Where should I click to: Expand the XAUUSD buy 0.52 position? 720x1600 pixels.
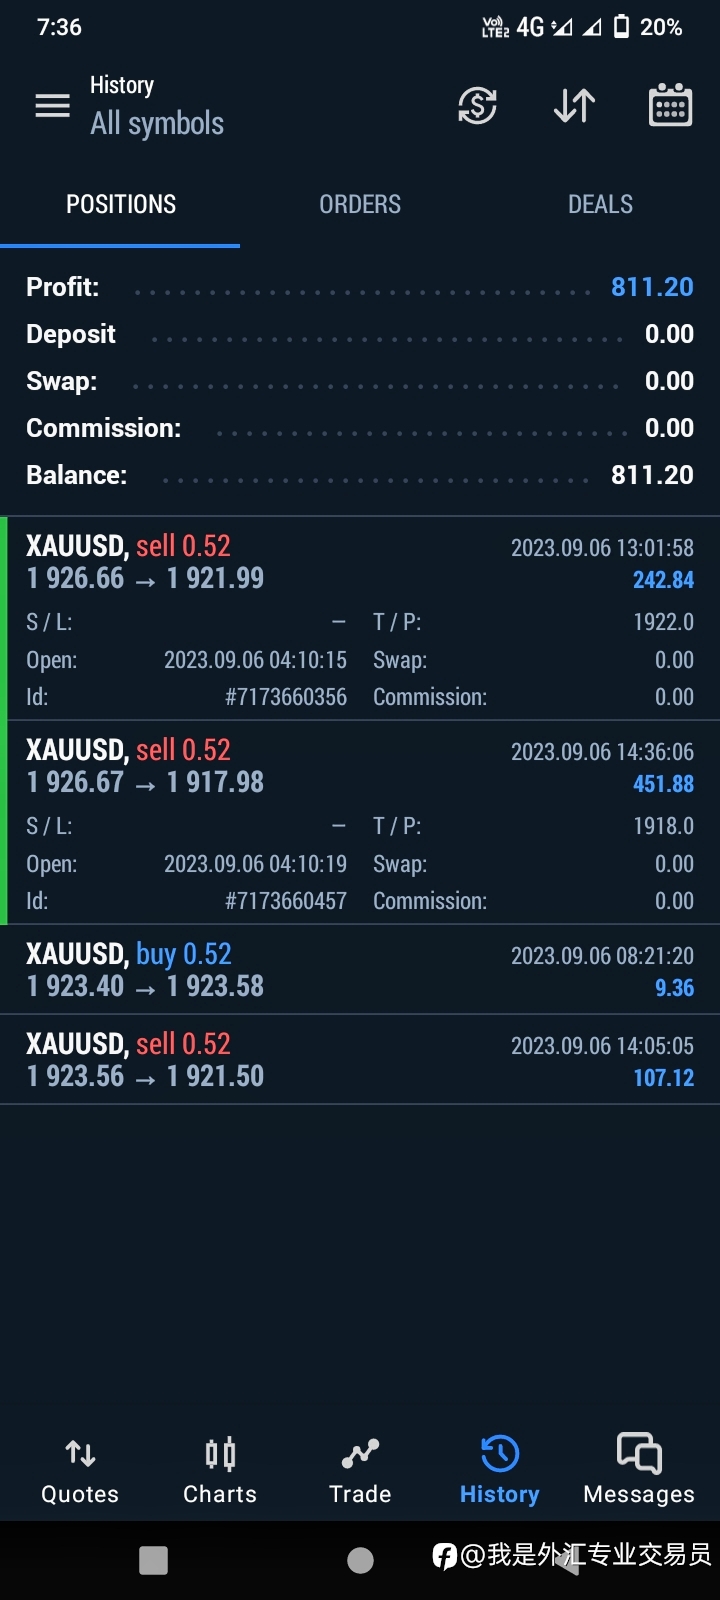360,969
